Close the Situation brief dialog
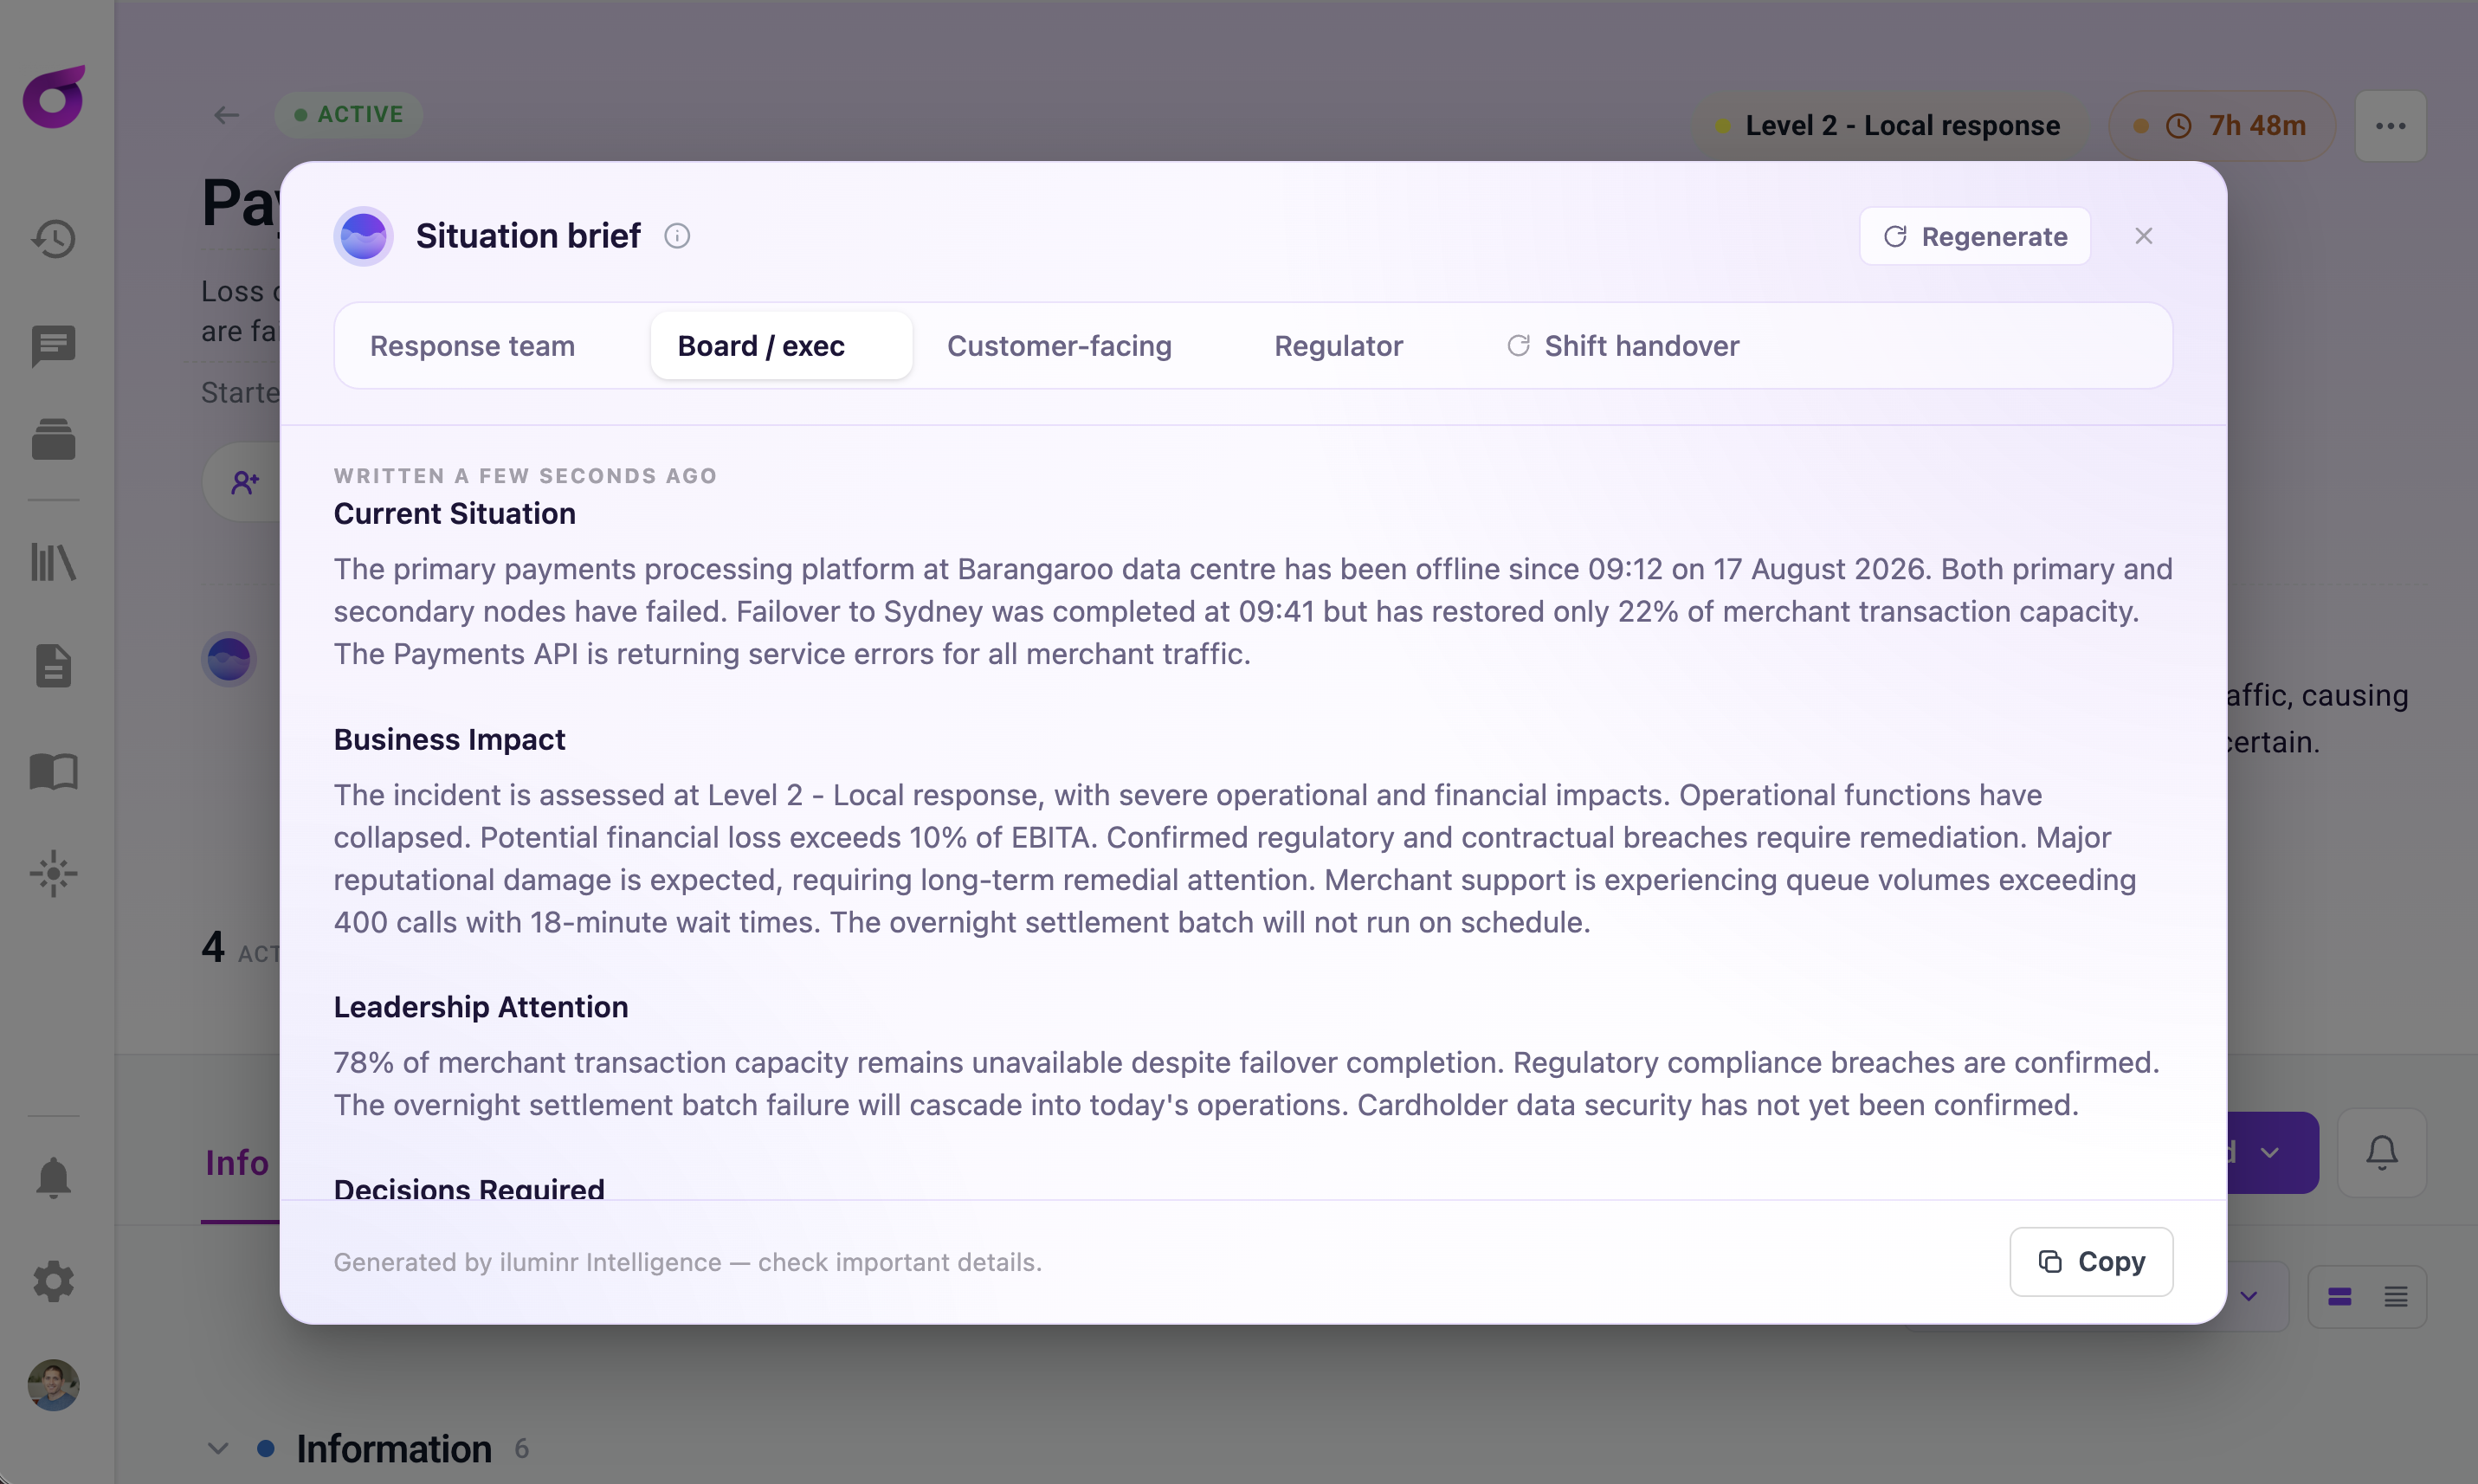This screenshot has height=1484, width=2478. (x=2143, y=236)
